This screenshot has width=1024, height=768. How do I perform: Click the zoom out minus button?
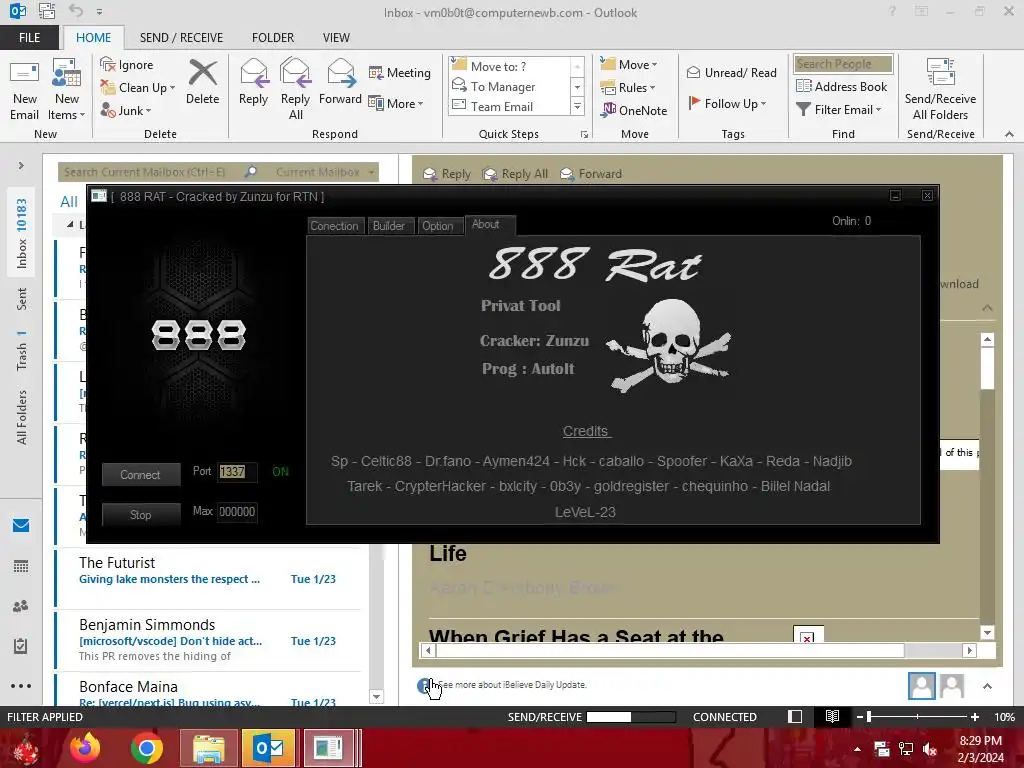click(x=860, y=716)
